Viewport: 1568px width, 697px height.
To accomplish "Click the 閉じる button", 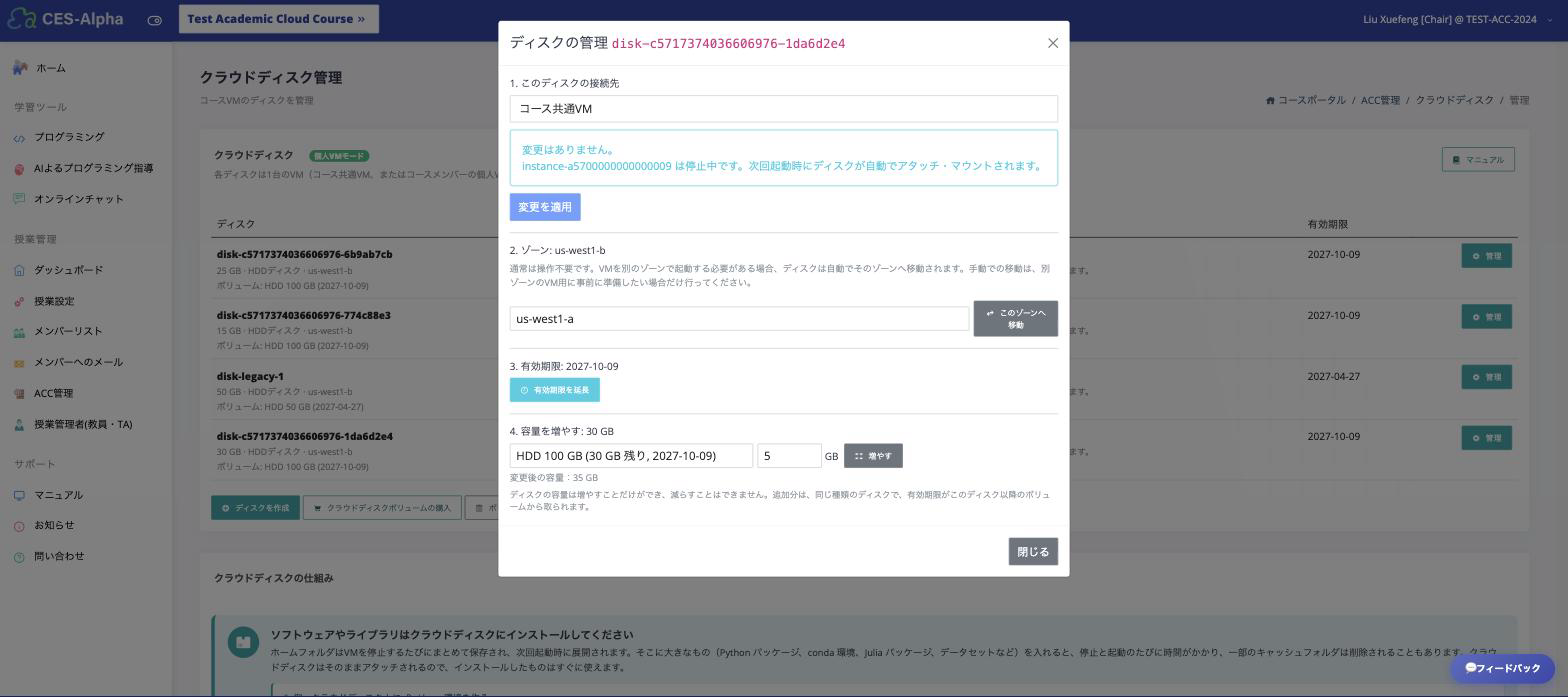I will [1033, 552].
